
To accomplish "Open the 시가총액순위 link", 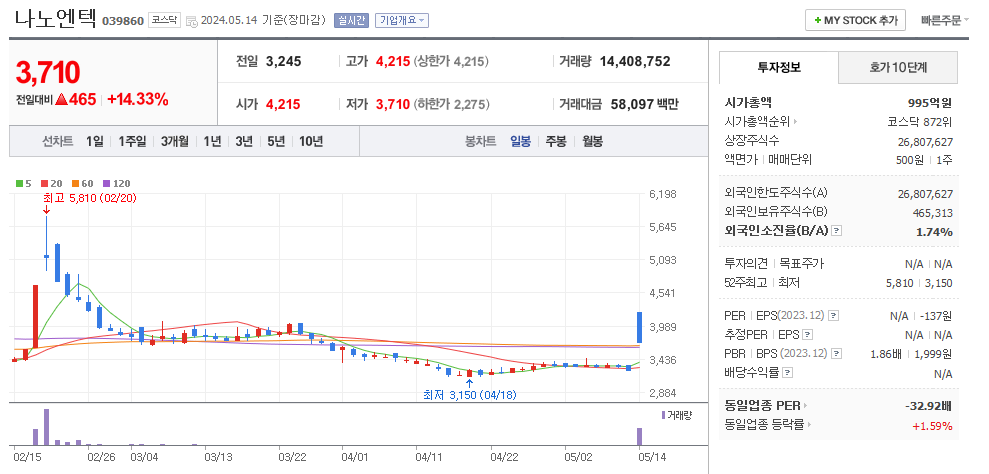I will point(761,122).
